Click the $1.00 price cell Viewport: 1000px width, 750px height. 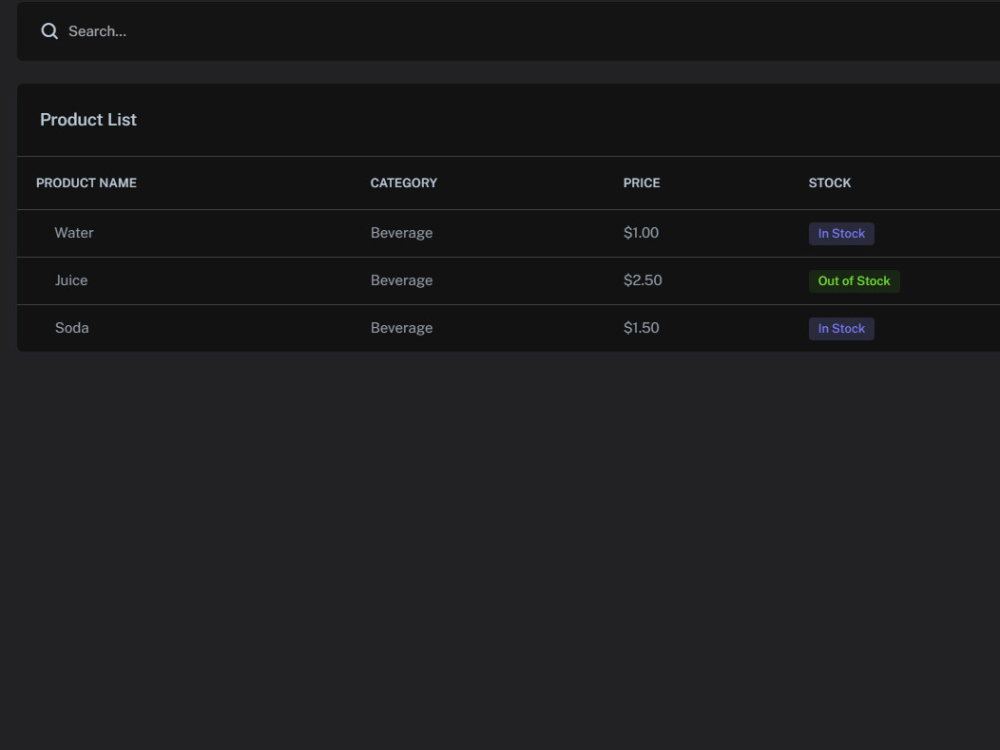641,233
